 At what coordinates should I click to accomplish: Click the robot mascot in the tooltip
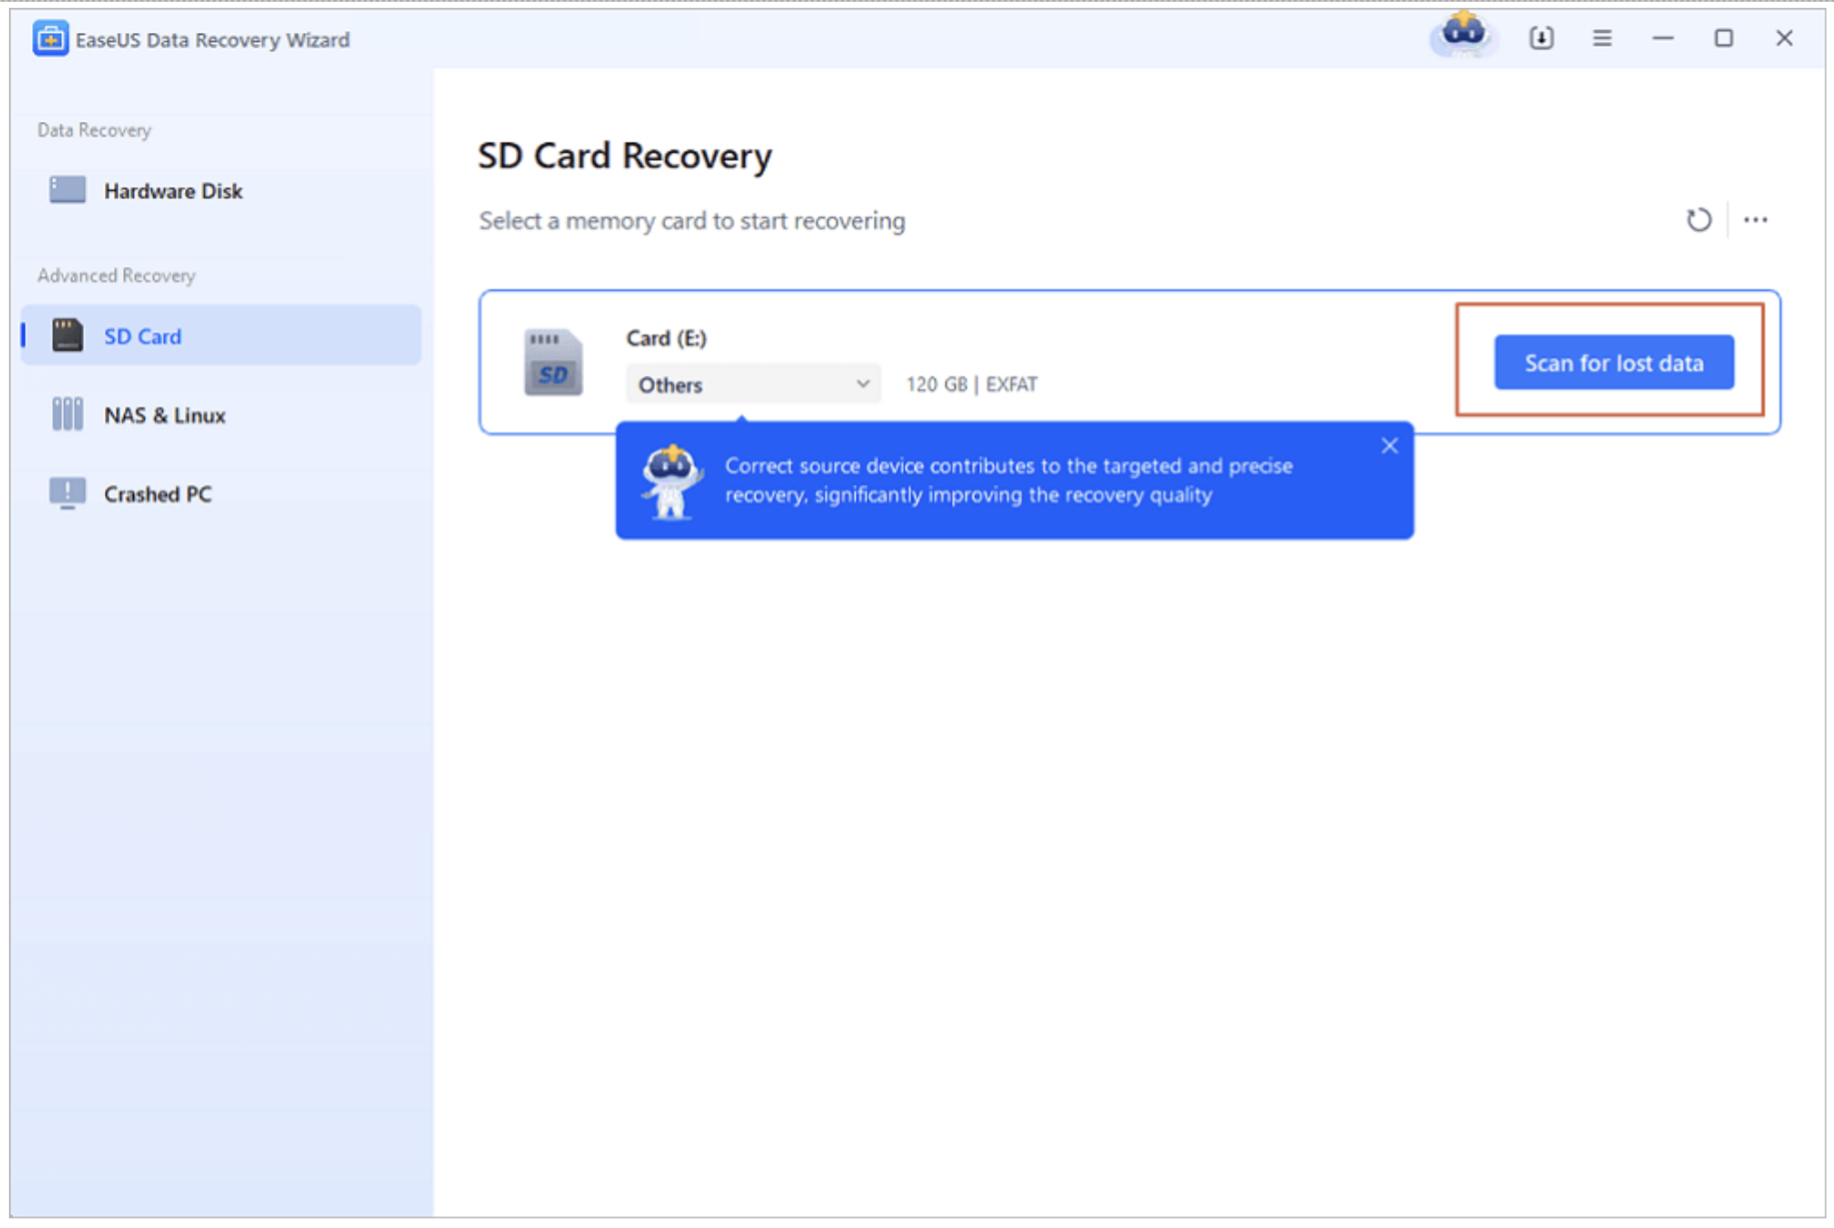coord(670,481)
